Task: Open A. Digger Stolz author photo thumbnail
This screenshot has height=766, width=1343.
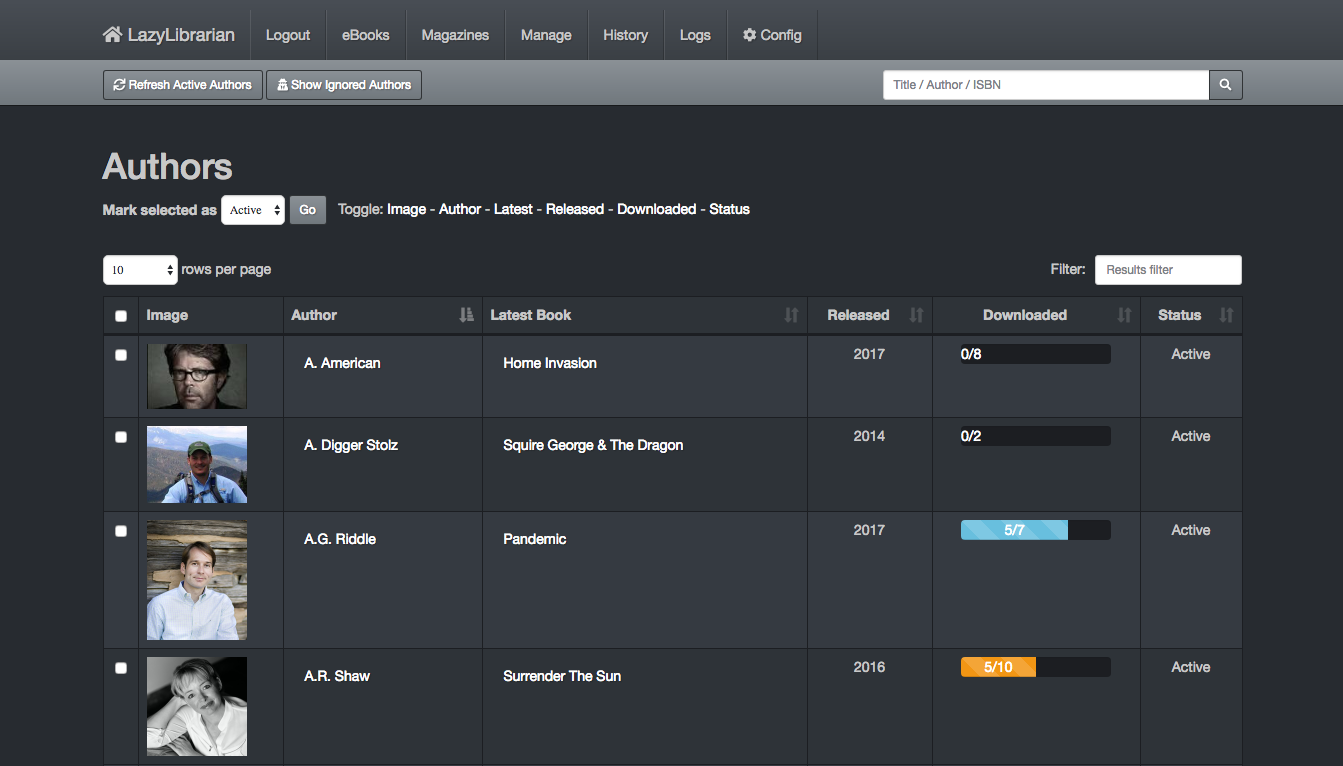Action: coord(197,464)
